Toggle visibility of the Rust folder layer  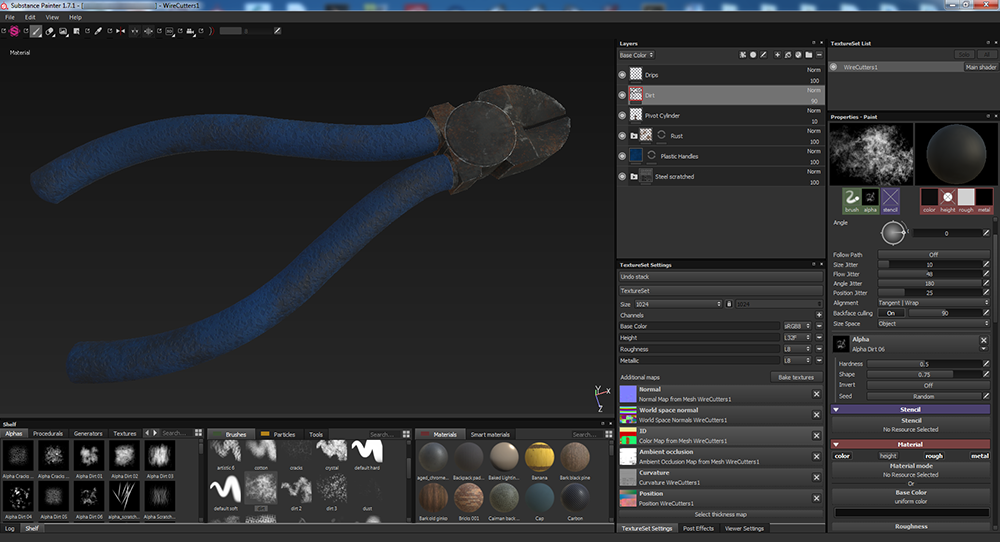point(622,135)
